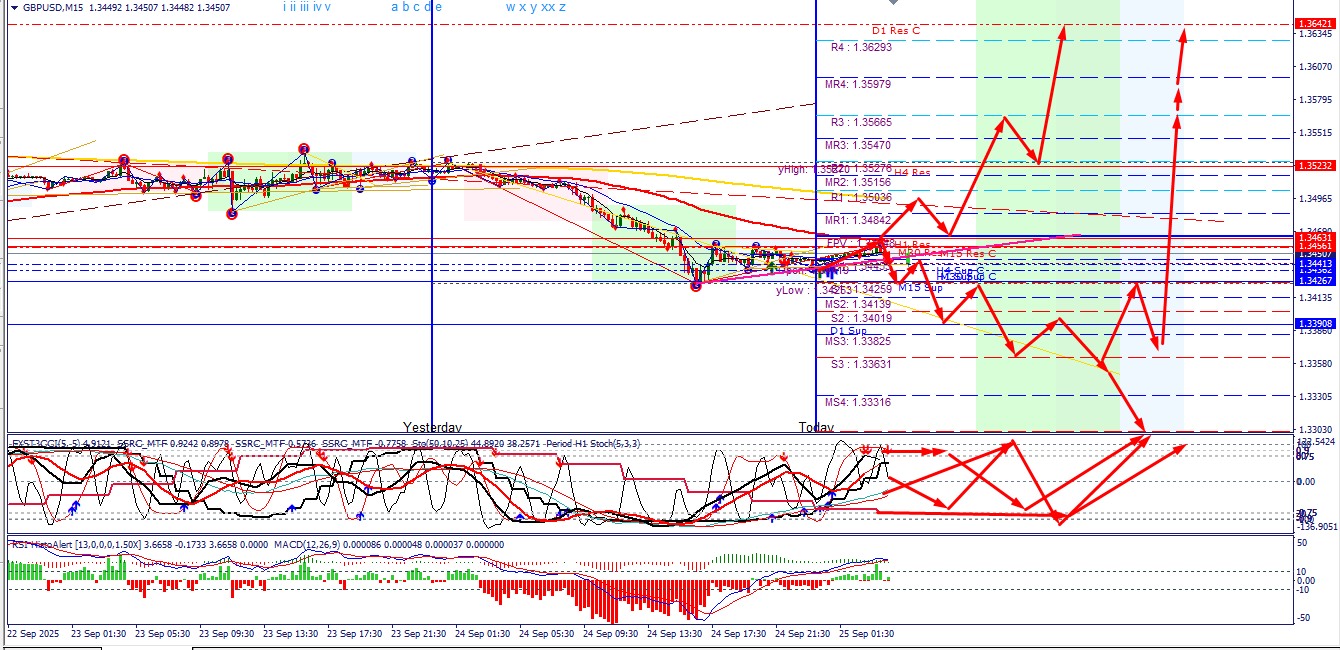Click the R3 : 1.35665 pivot label
Screen dimensions: 1340x650
(861, 122)
